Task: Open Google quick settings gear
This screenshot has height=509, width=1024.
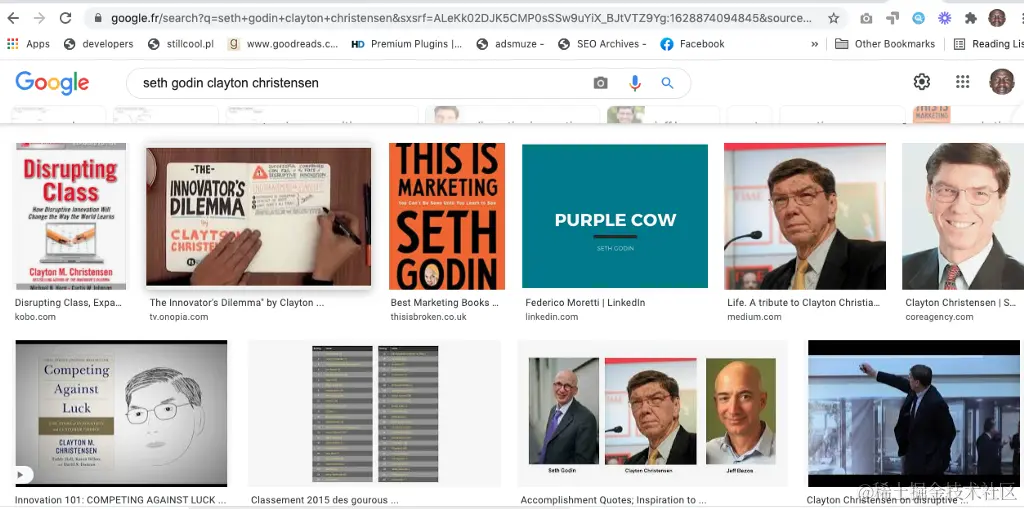Action: 921,82
